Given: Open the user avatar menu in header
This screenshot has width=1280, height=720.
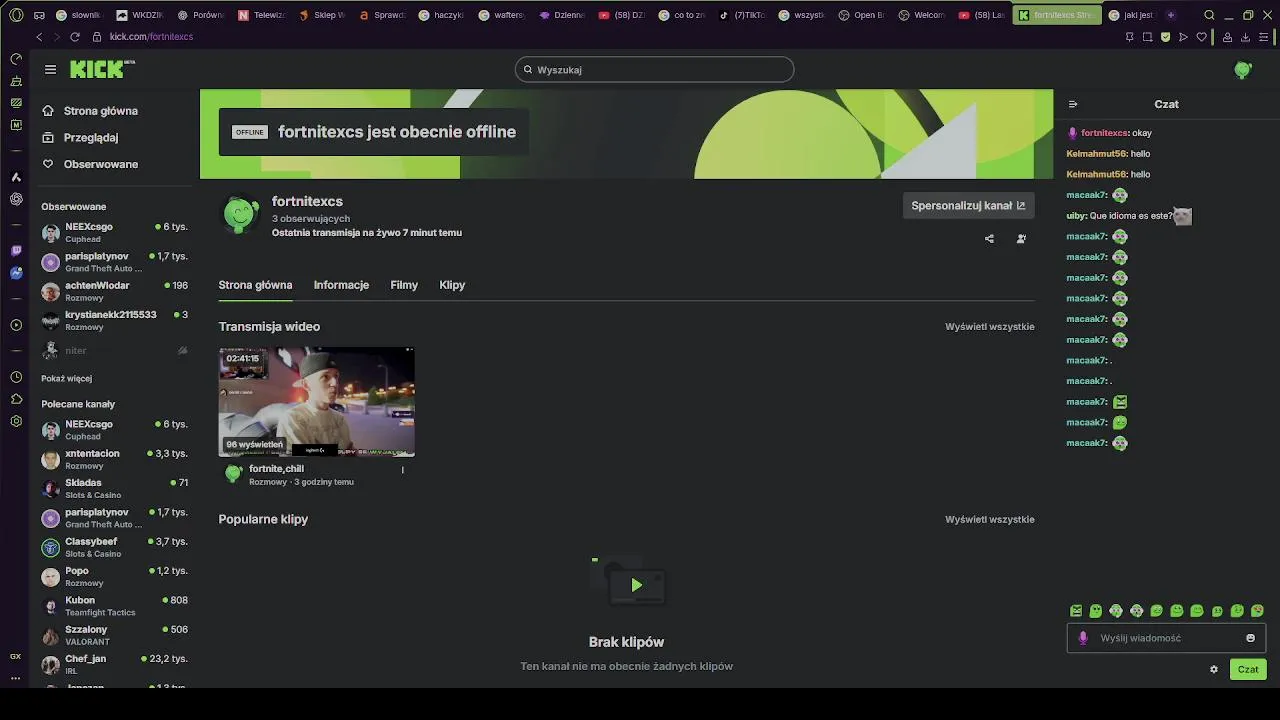Looking at the screenshot, I should [1243, 70].
